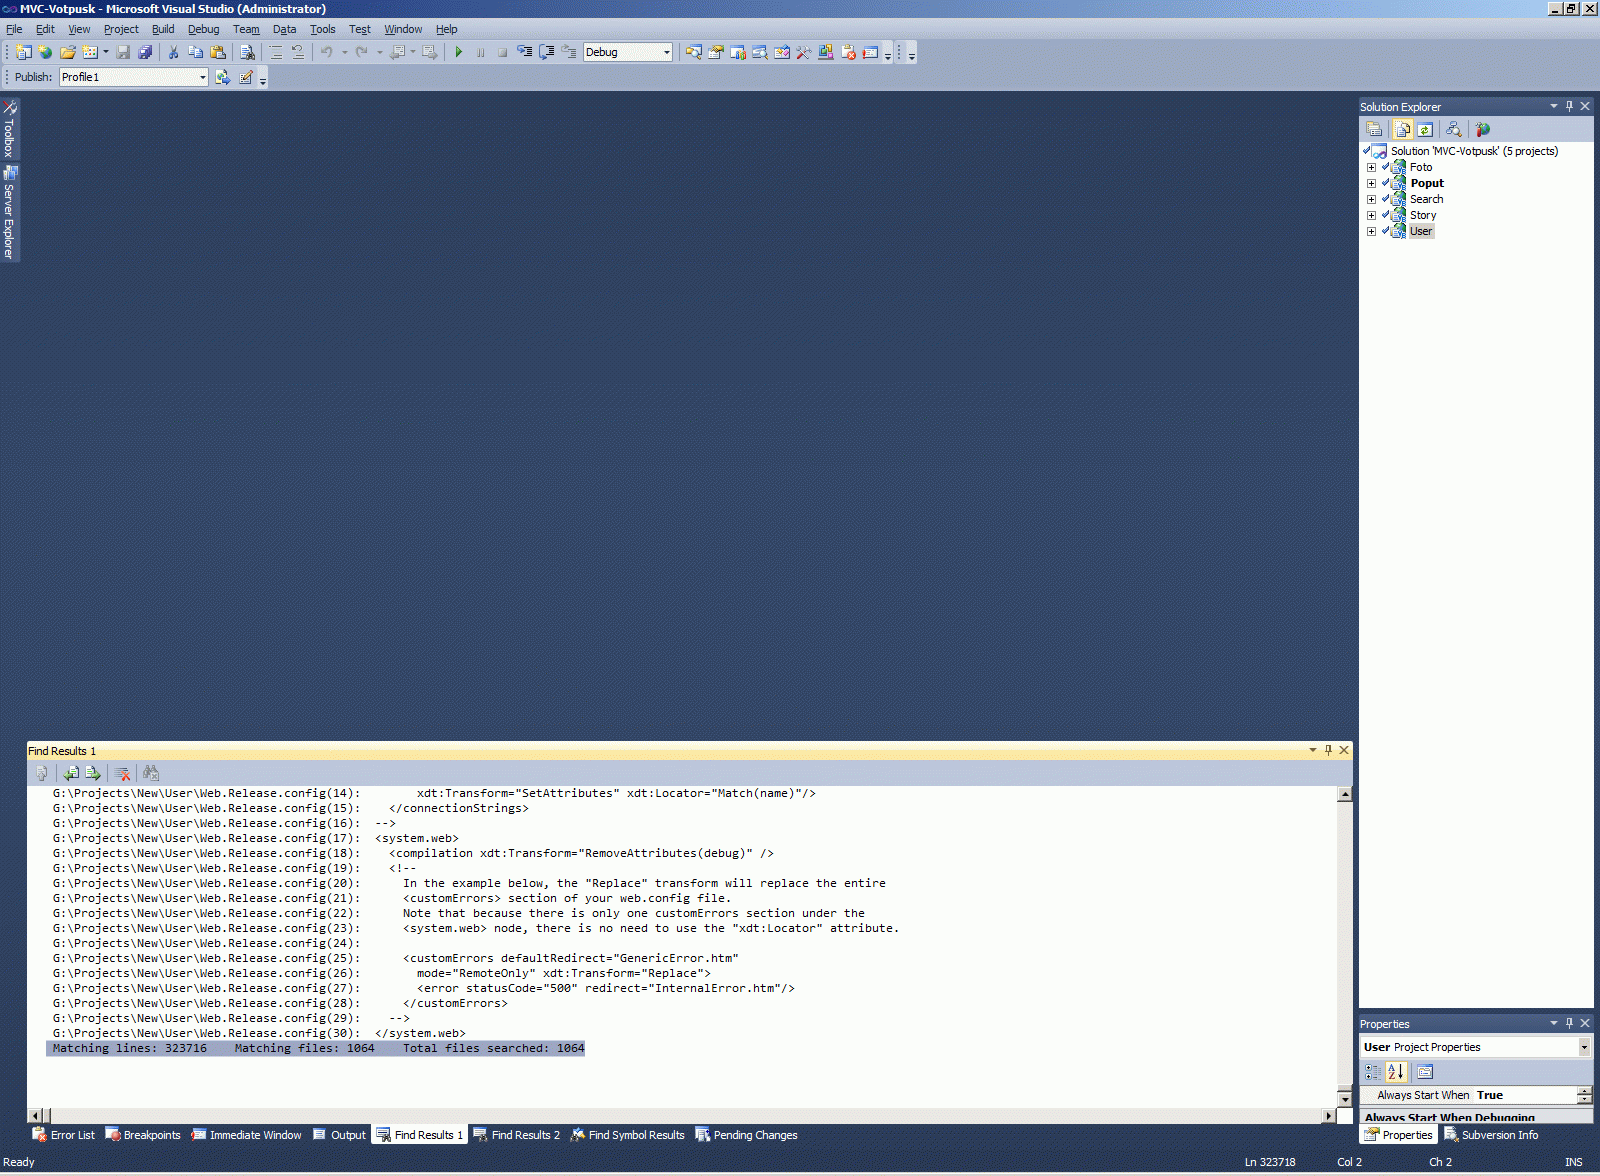Select the Poput project in Solution Explorer
Screen dimensions: 1600x1176
click(x=1427, y=183)
